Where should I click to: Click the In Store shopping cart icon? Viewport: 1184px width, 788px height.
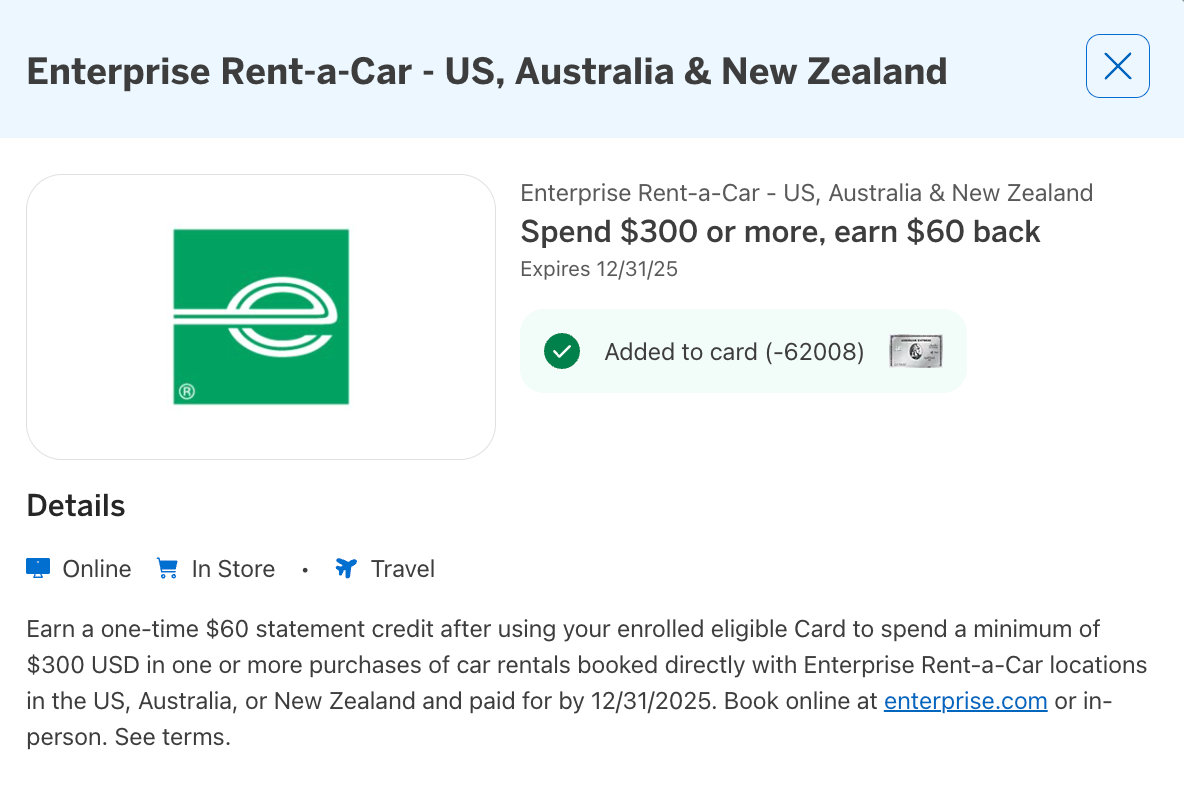[167, 569]
